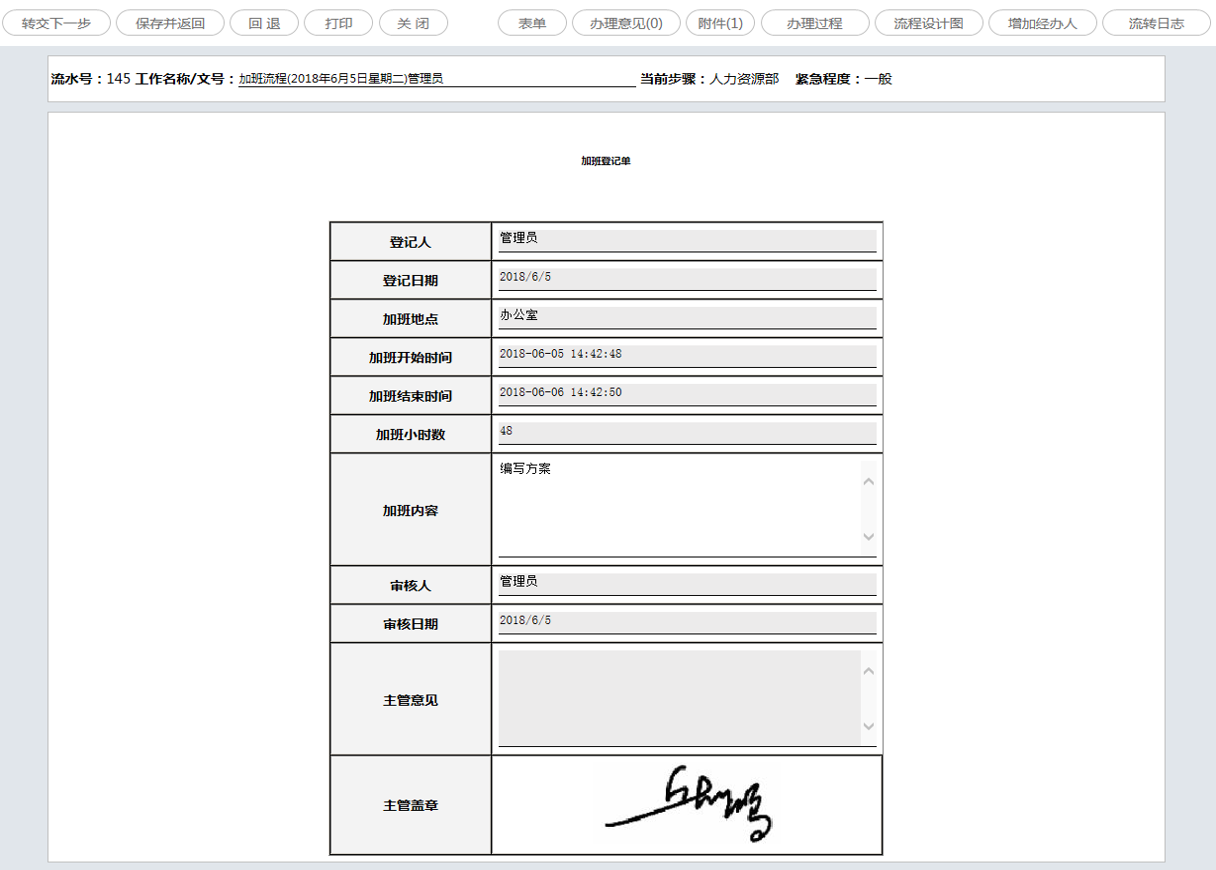
Task: Click 保存并返回 to save and return
Action: pyautogui.click(x=170, y=23)
